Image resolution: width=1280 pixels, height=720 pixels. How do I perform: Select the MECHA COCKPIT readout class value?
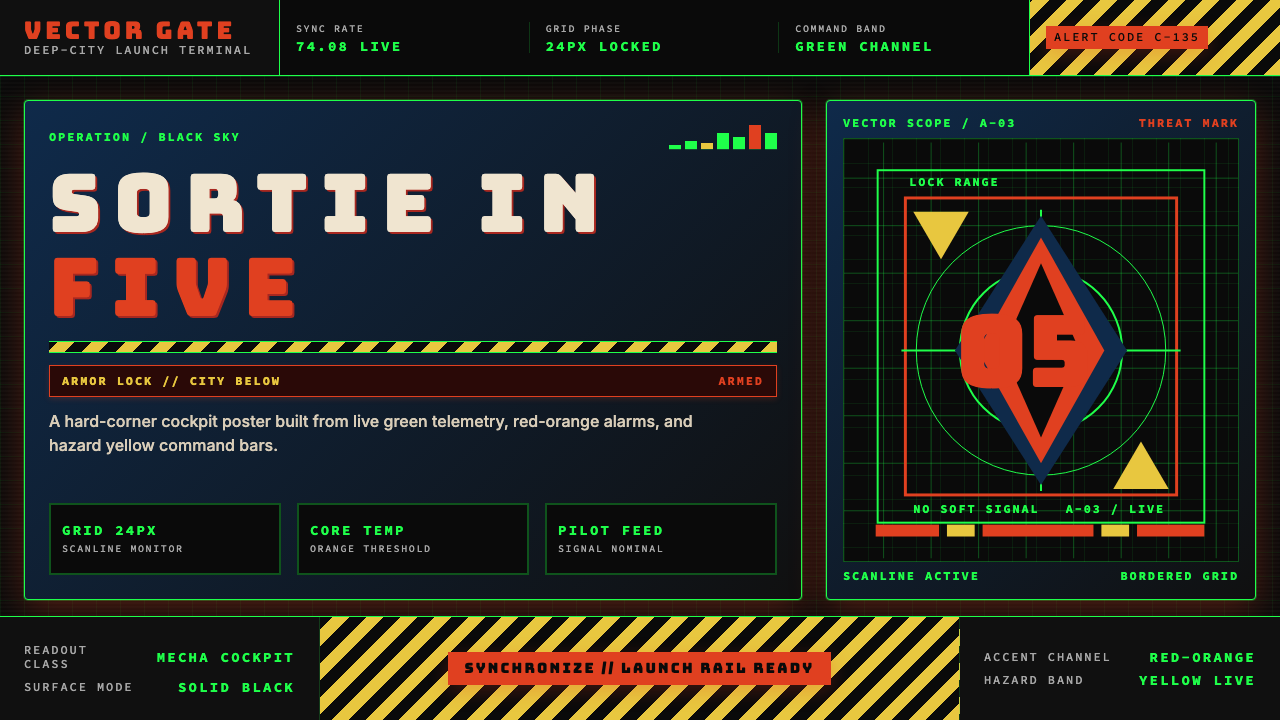226,657
